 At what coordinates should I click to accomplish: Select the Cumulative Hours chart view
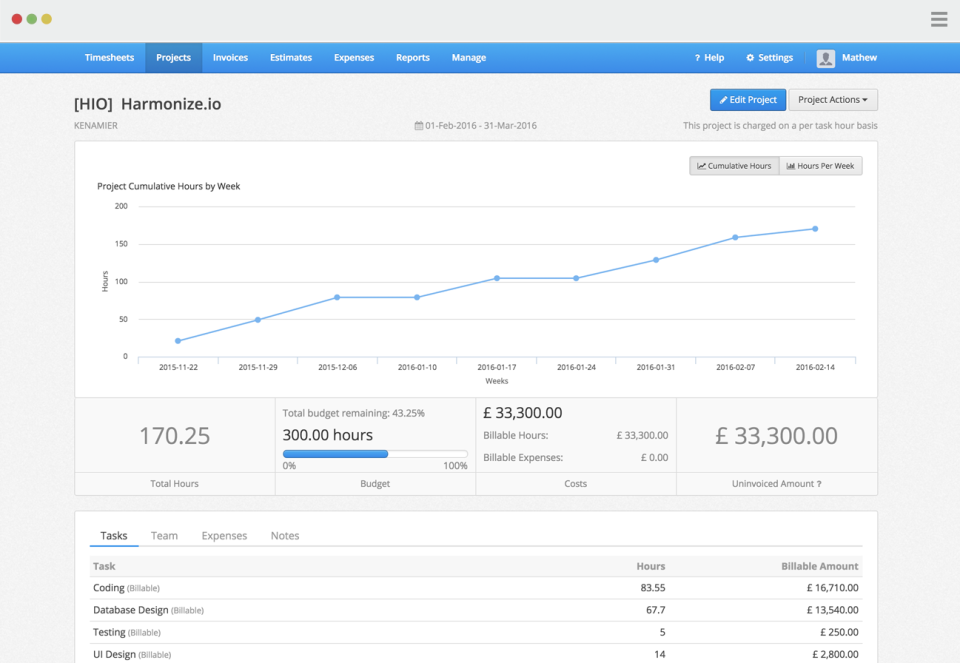733,165
